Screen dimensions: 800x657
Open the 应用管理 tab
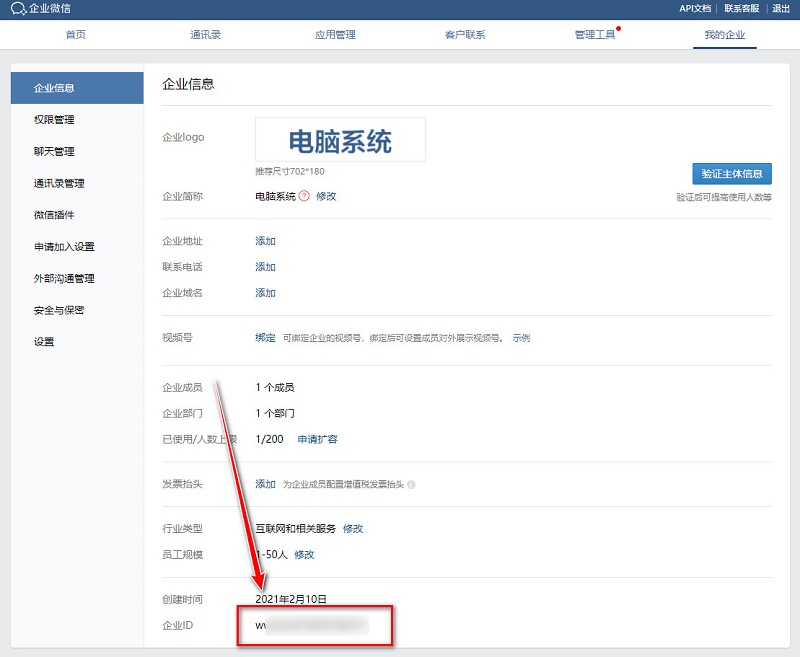[x=335, y=35]
